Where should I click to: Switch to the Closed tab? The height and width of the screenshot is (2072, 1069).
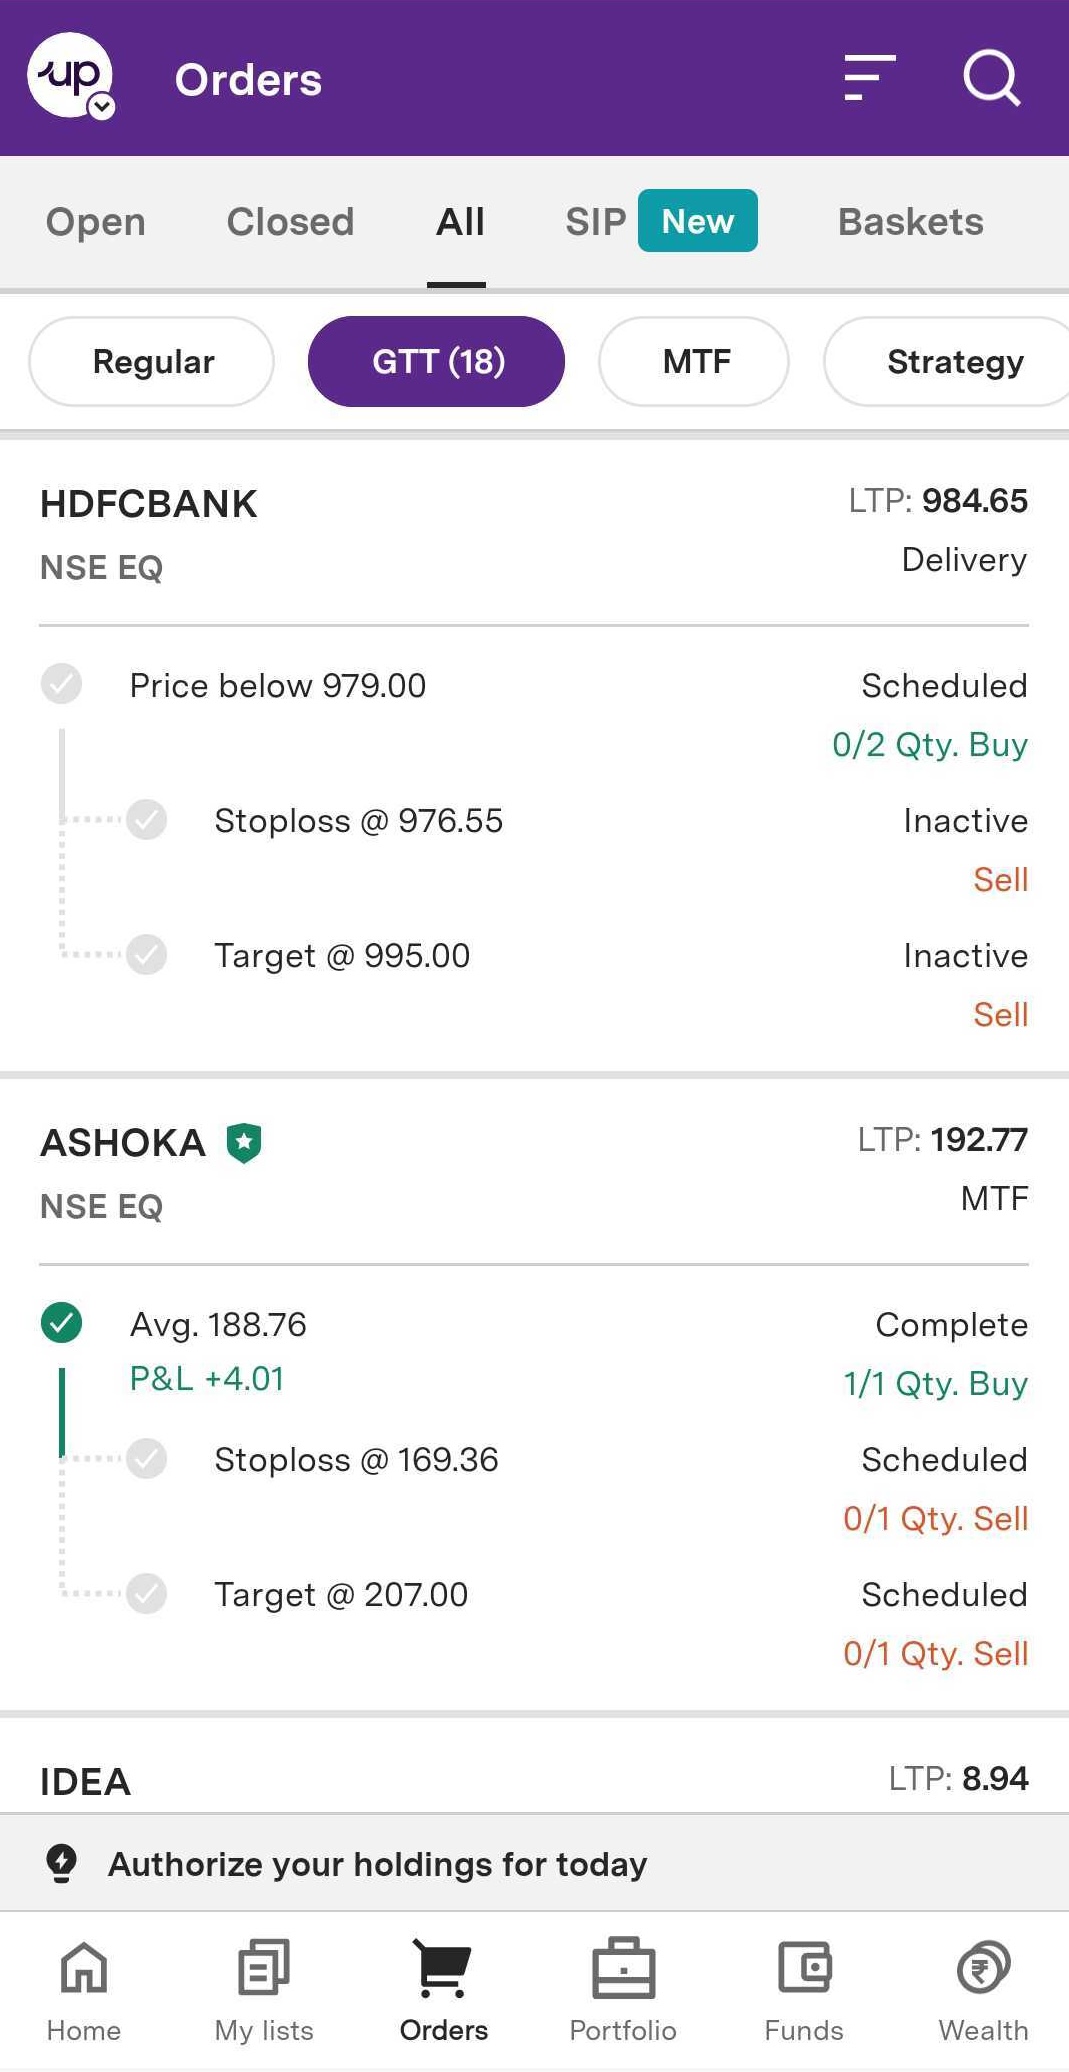[290, 222]
